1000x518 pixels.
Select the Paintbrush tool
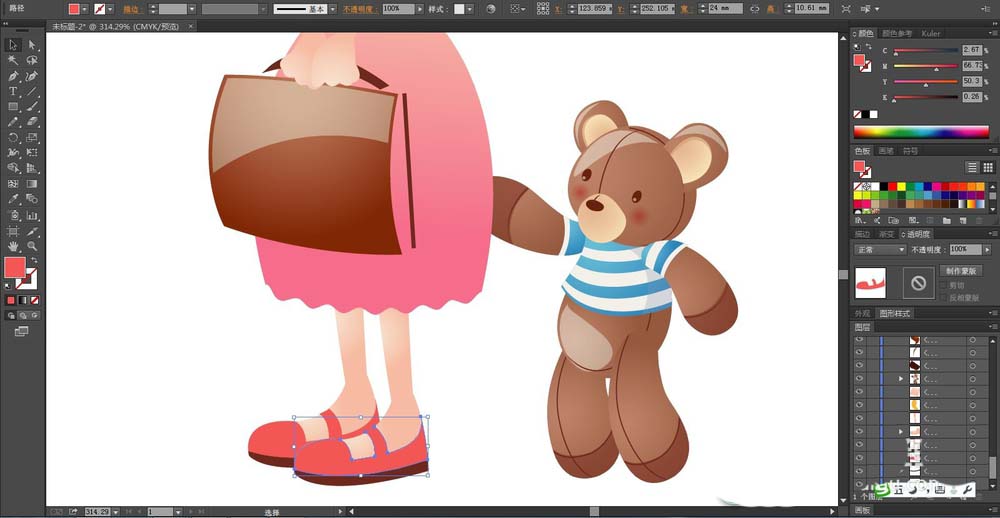tap(32, 107)
